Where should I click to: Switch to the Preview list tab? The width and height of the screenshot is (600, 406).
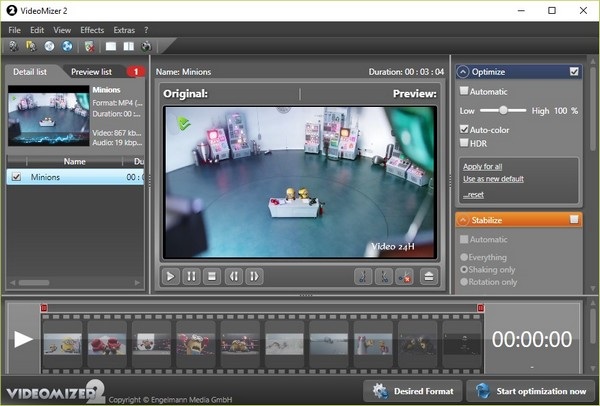92,72
